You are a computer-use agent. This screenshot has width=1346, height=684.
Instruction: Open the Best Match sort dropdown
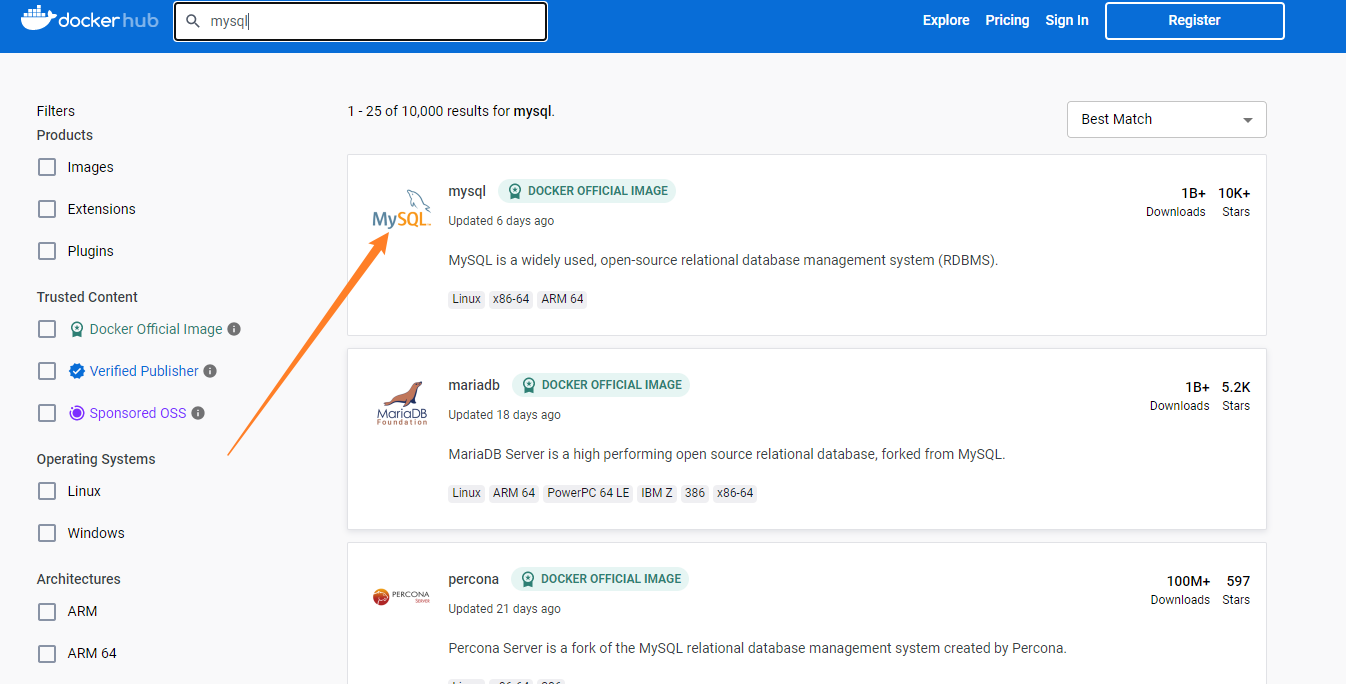coord(1166,119)
